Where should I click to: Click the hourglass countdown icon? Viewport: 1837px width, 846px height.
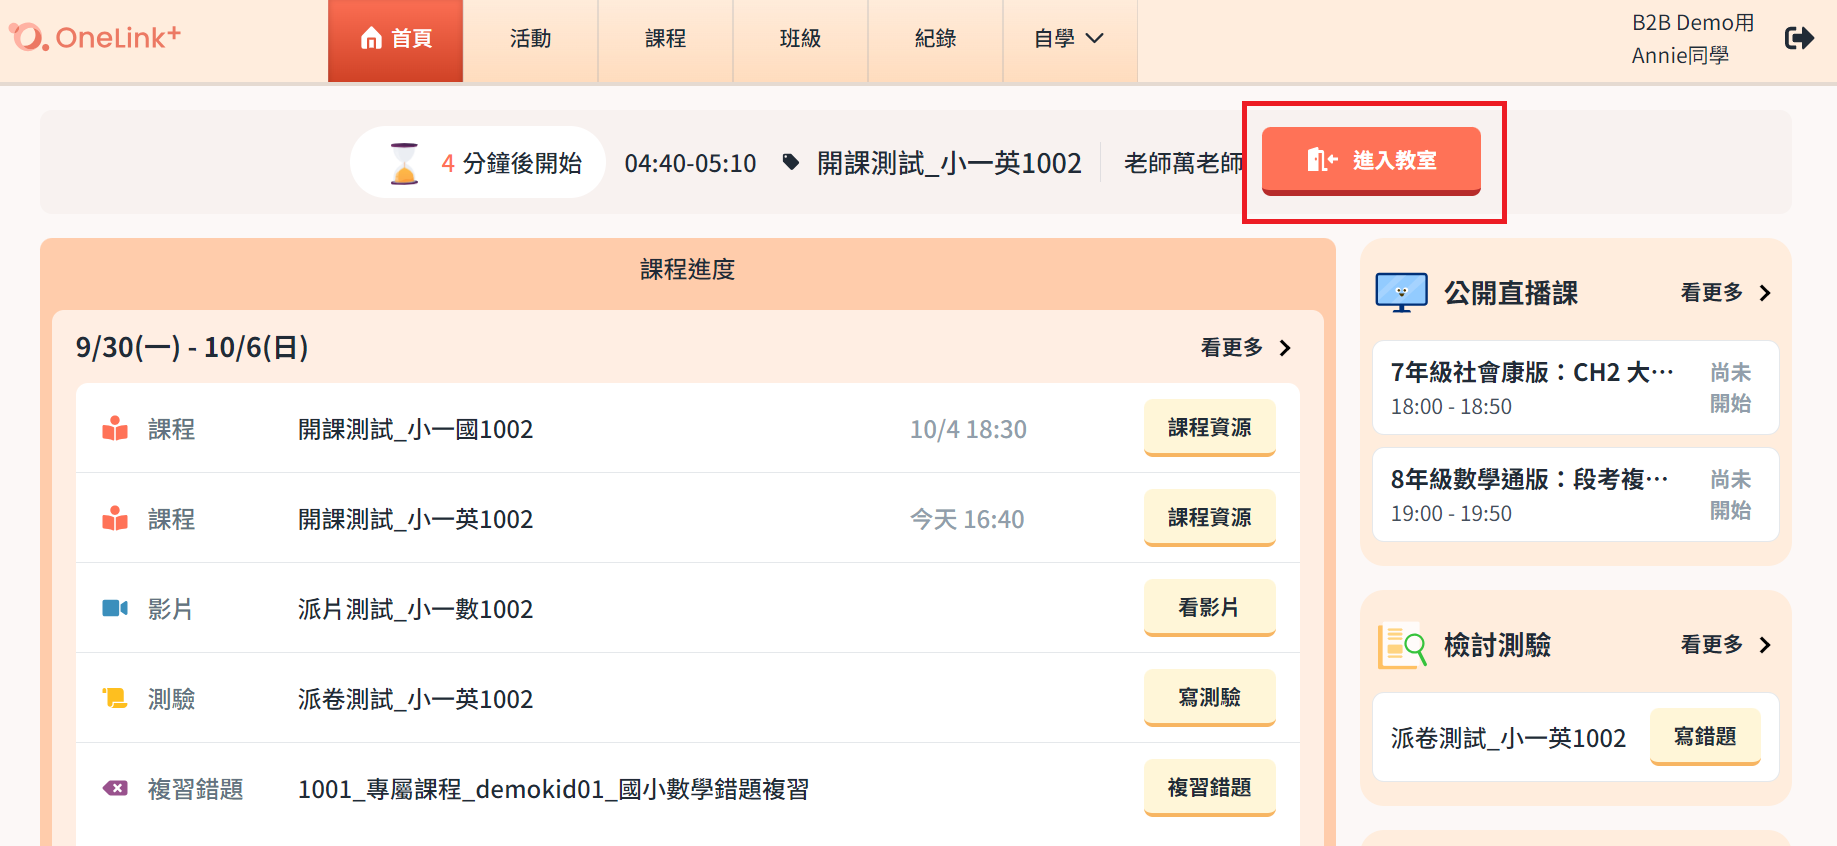point(404,163)
